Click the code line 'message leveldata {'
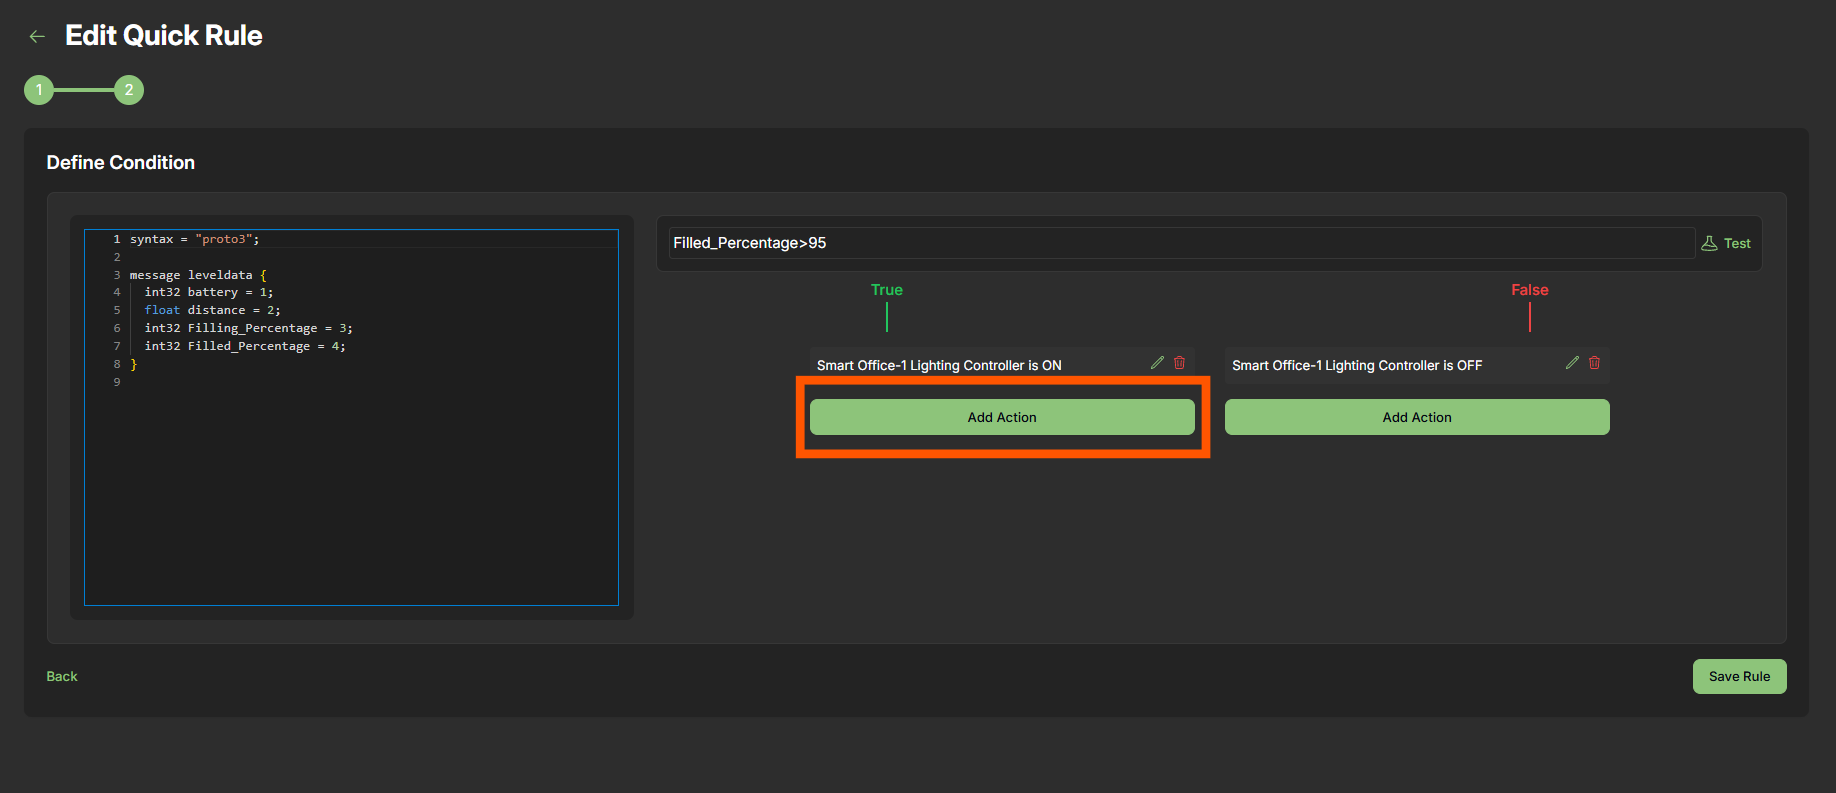Image resolution: width=1836 pixels, height=793 pixels. point(198,275)
